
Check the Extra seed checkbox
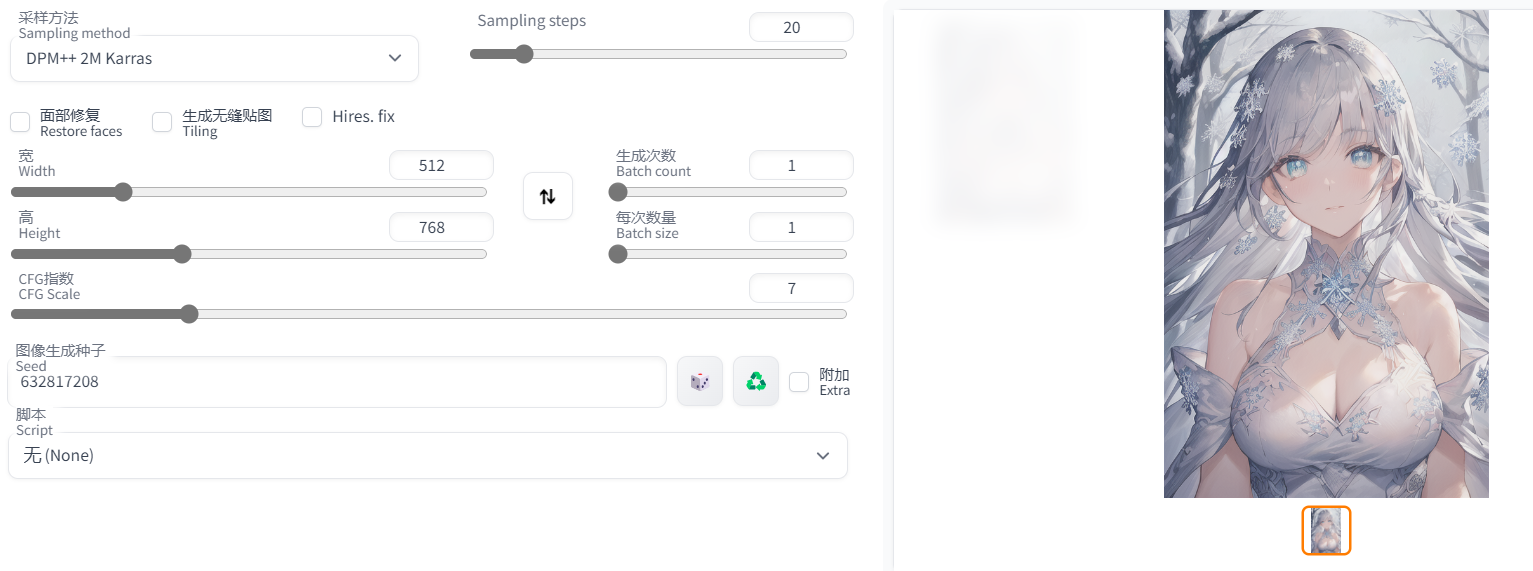pos(799,382)
